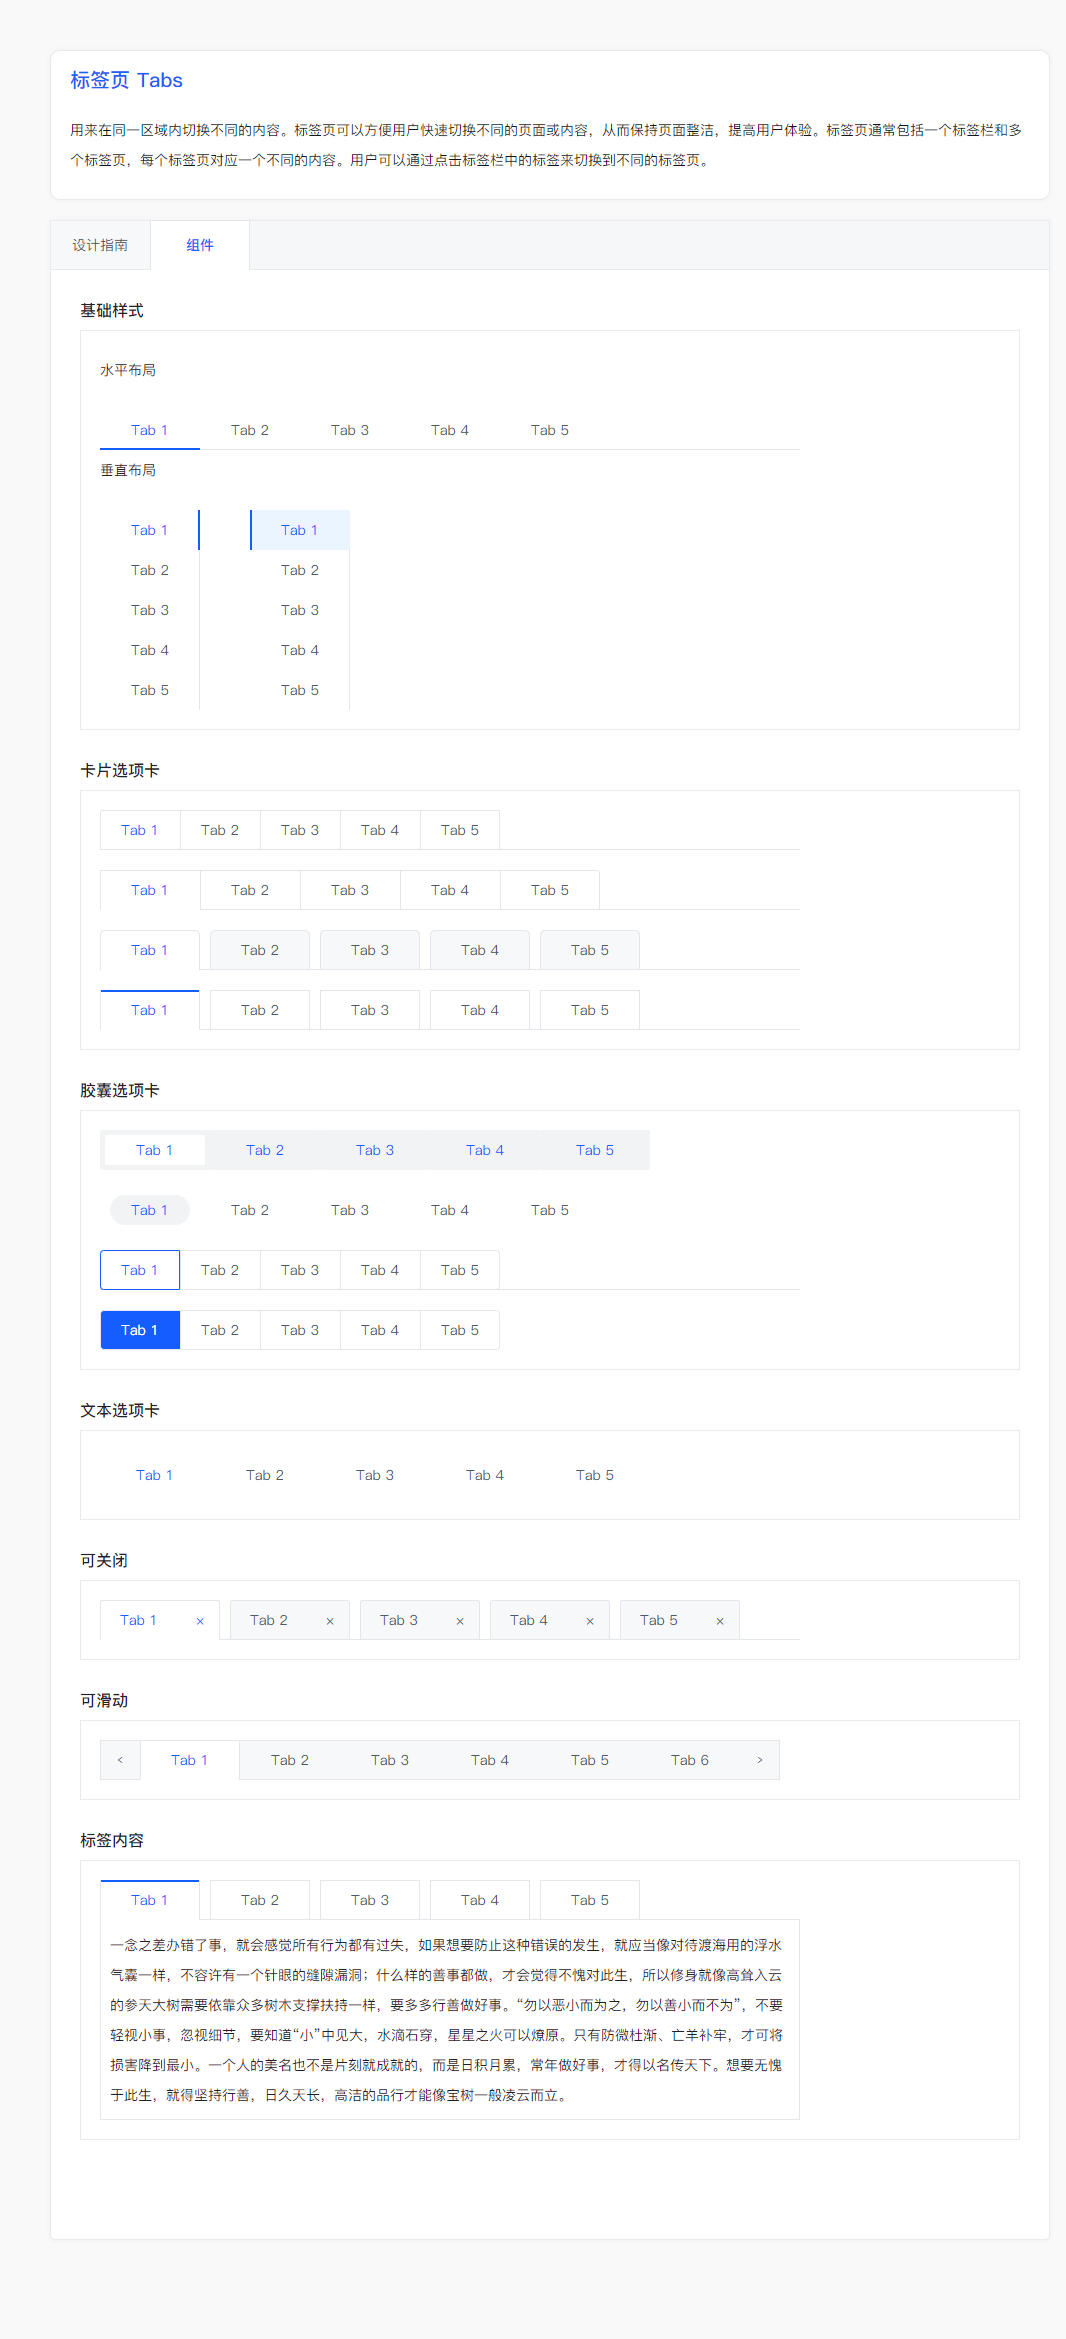The height and width of the screenshot is (2339, 1066).
Task: Remove Tab 4 via its close icon
Action: point(590,1621)
